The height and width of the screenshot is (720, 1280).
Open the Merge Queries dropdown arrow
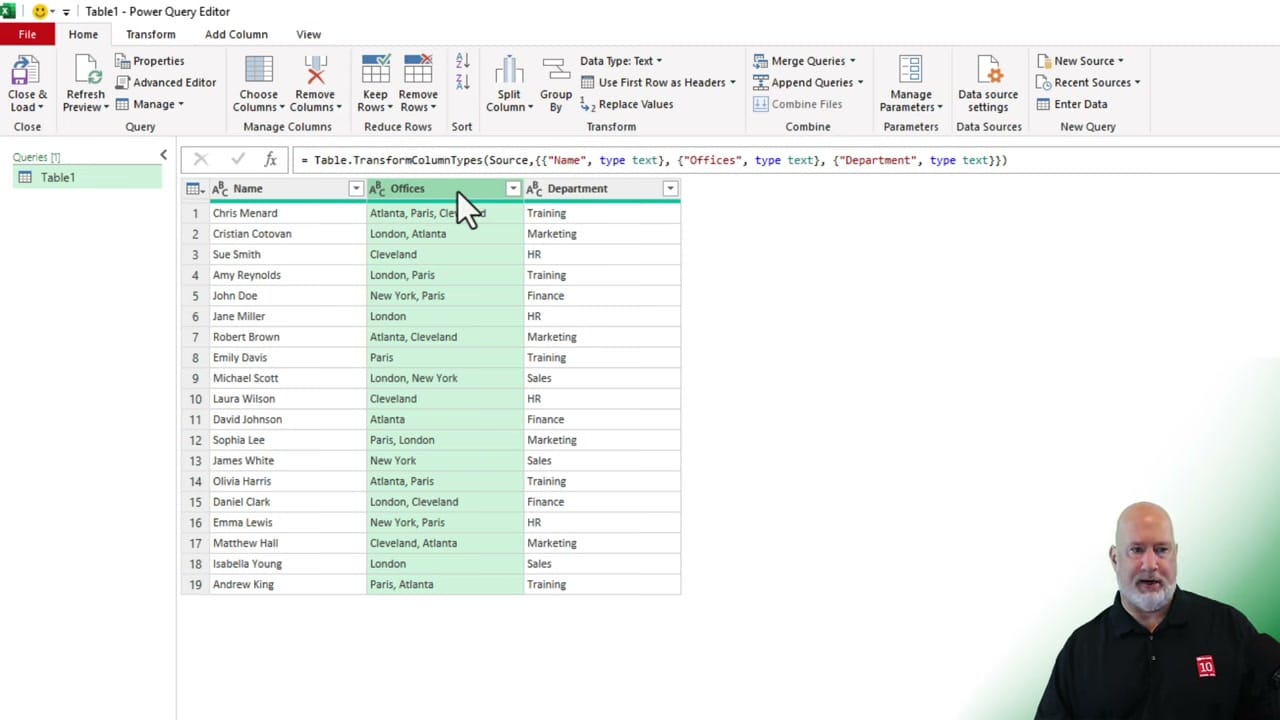click(853, 60)
